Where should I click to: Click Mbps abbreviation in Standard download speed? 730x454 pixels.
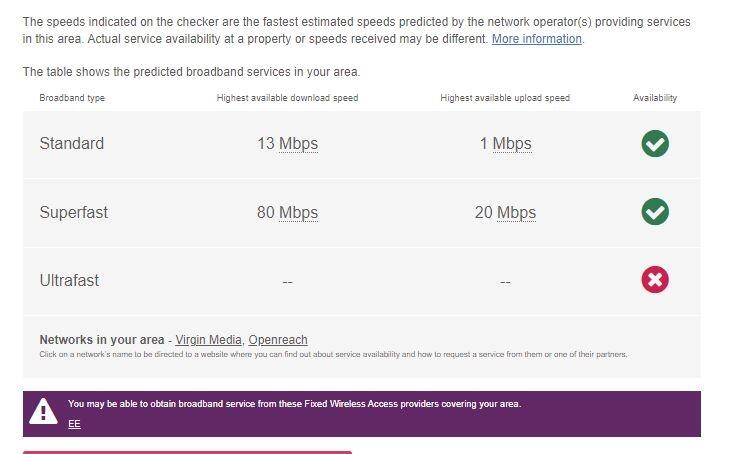pyautogui.click(x=298, y=144)
